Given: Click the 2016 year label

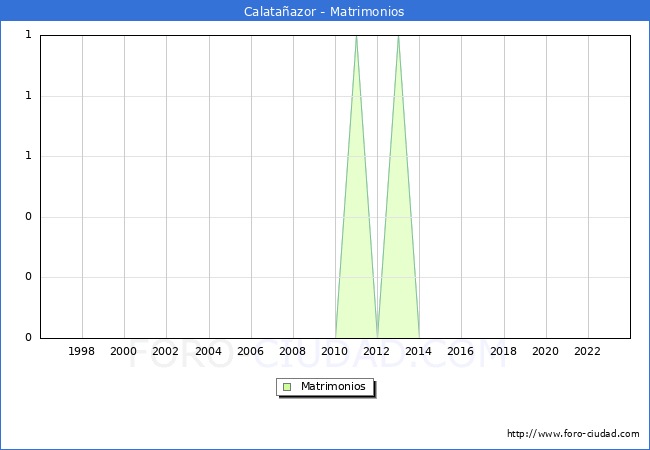Looking at the screenshot, I should point(461,352).
